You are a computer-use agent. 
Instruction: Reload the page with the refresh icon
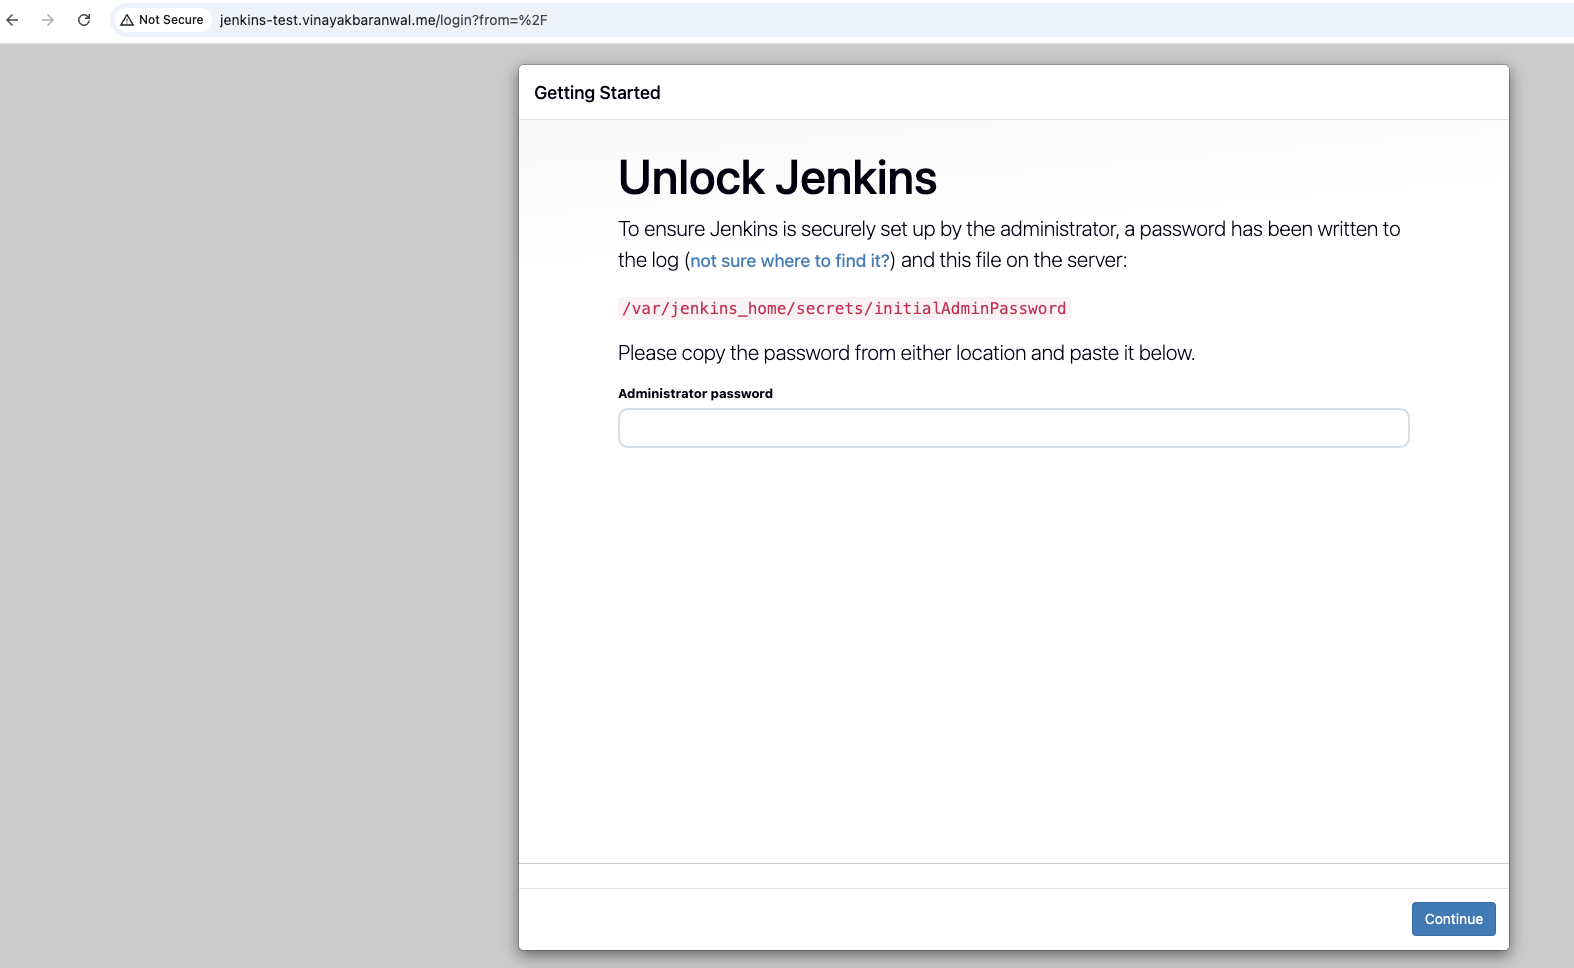[x=84, y=20]
